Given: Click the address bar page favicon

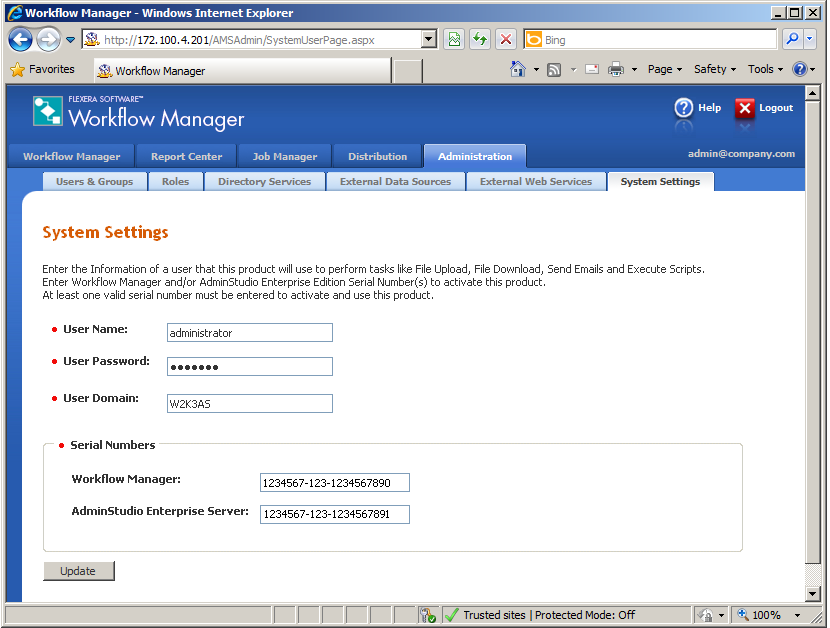Looking at the screenshot, I should click(92, 39).
